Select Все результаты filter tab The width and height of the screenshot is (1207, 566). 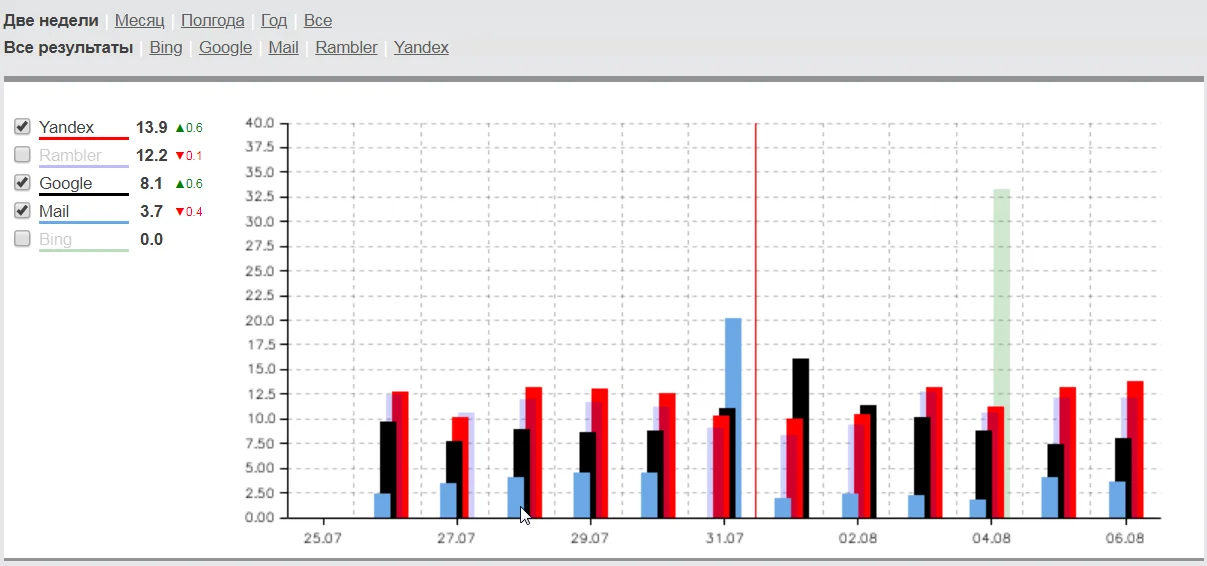point(68,47)
